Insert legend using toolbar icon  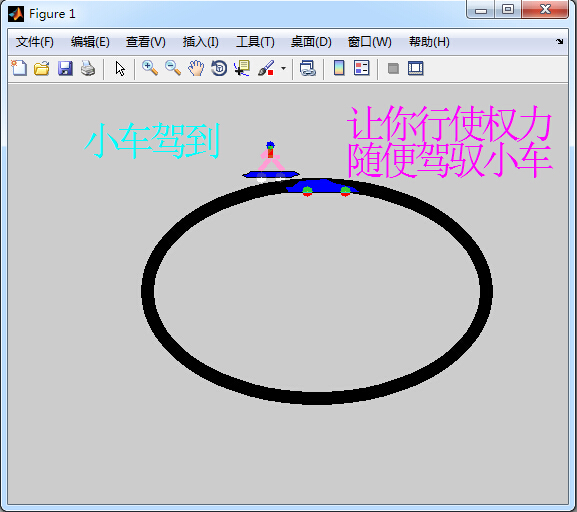[362, 68]
